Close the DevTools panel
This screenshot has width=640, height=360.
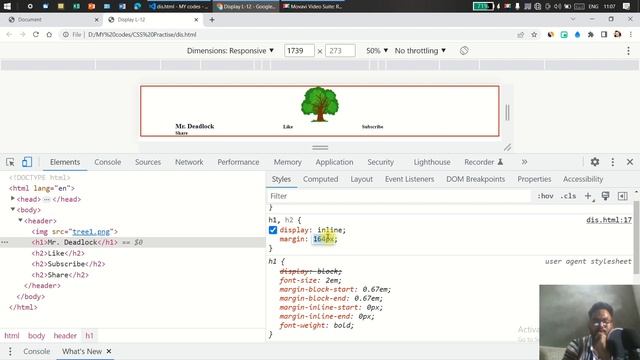pos(630,162)
